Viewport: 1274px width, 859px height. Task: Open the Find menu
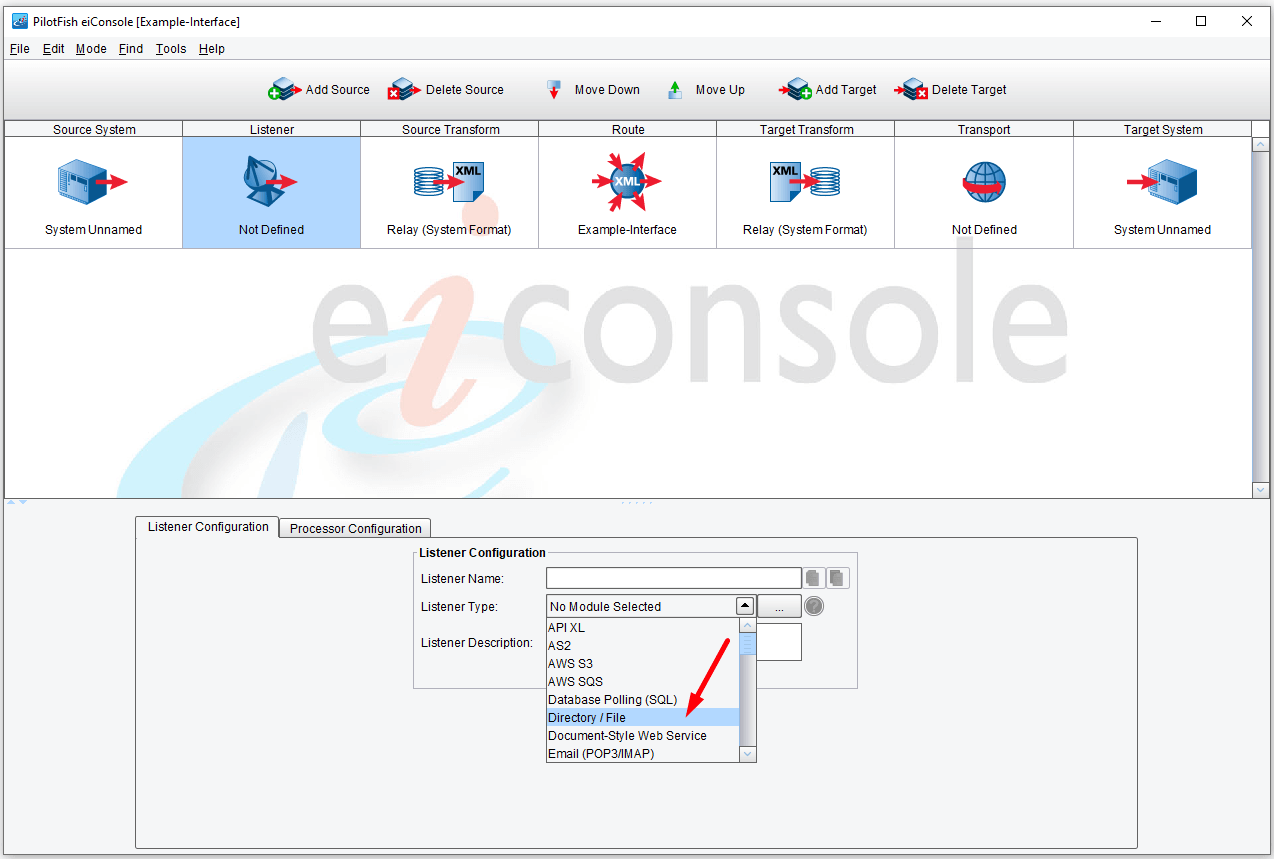(131, 49)
